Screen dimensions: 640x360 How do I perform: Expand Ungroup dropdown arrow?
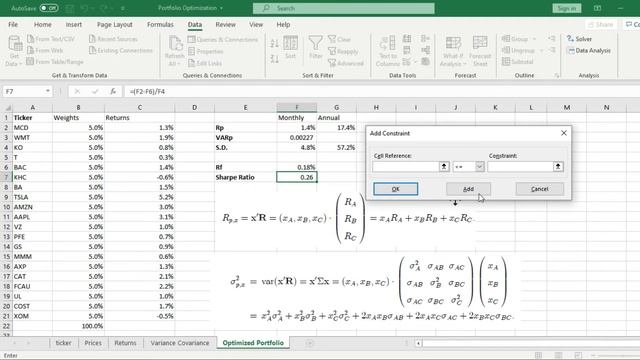[541, 51]
